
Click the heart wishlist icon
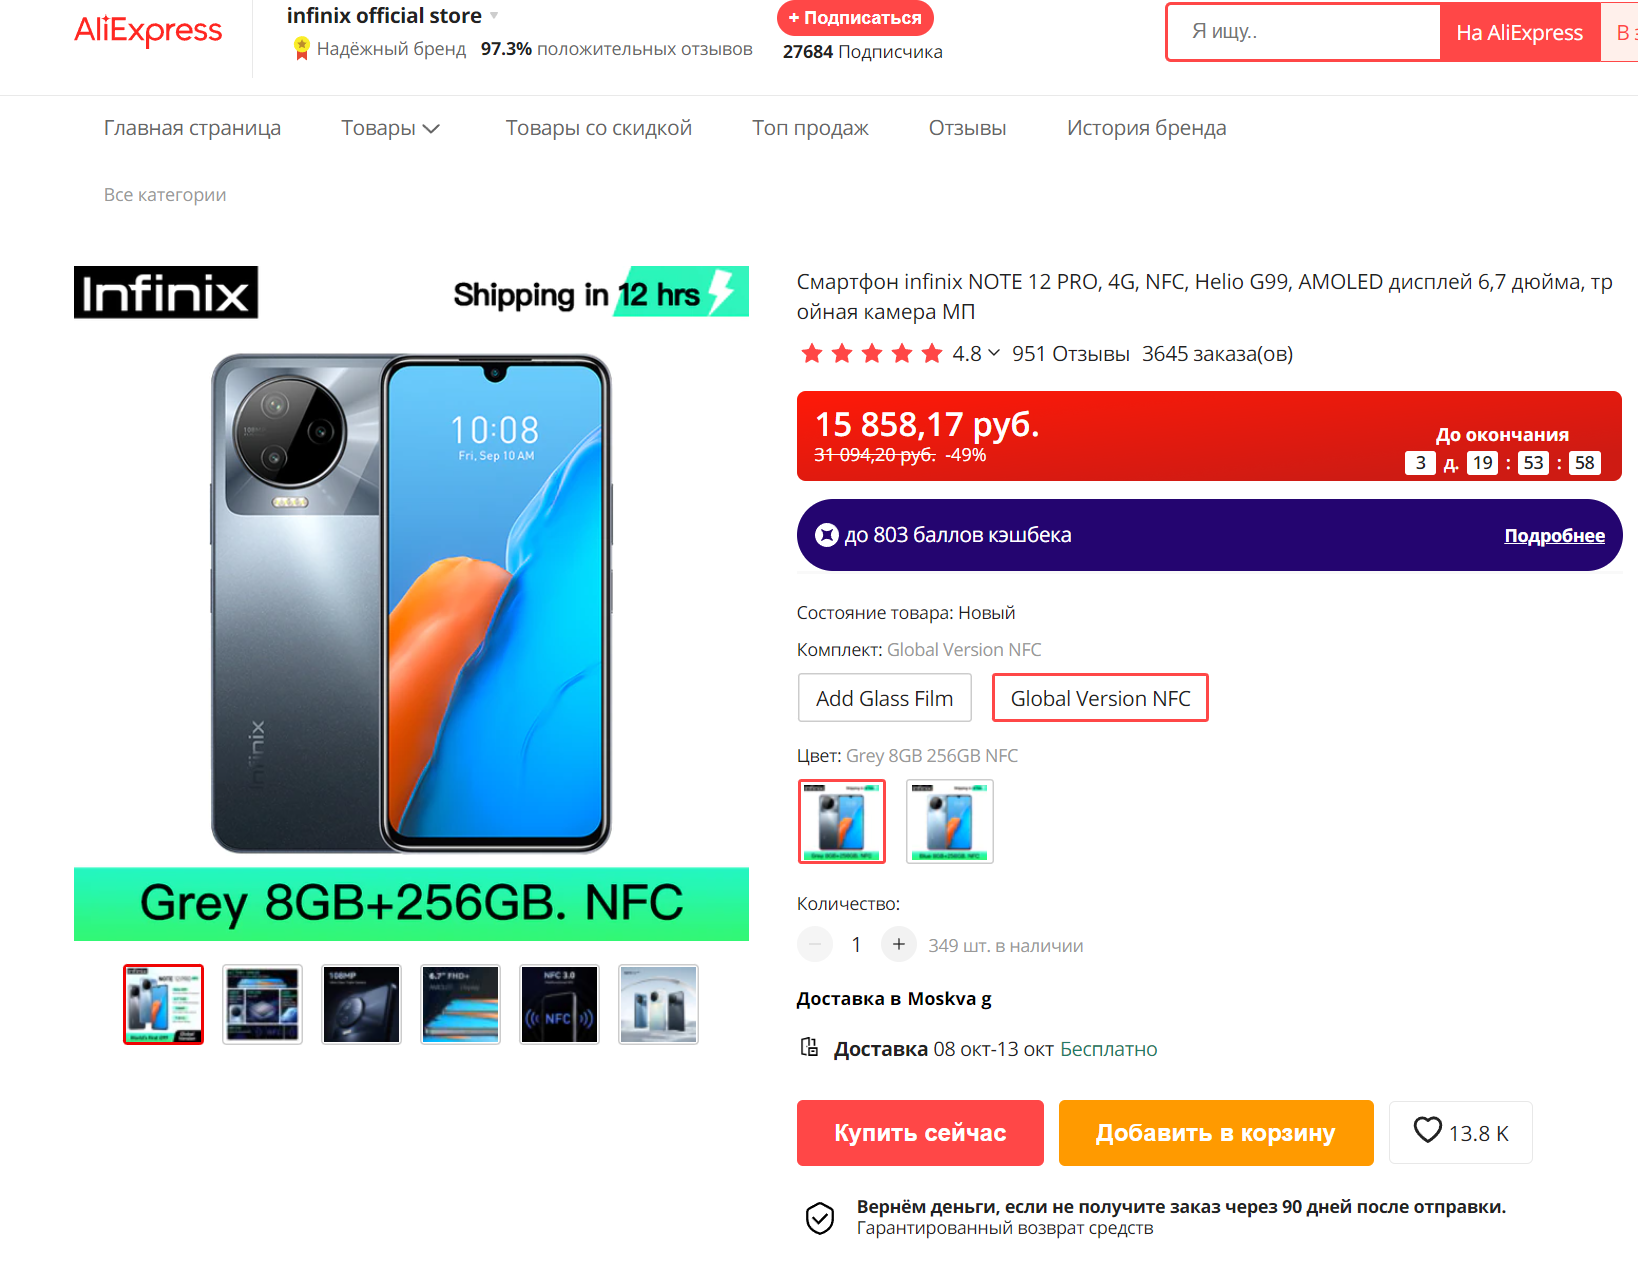pos(1427,1130)
